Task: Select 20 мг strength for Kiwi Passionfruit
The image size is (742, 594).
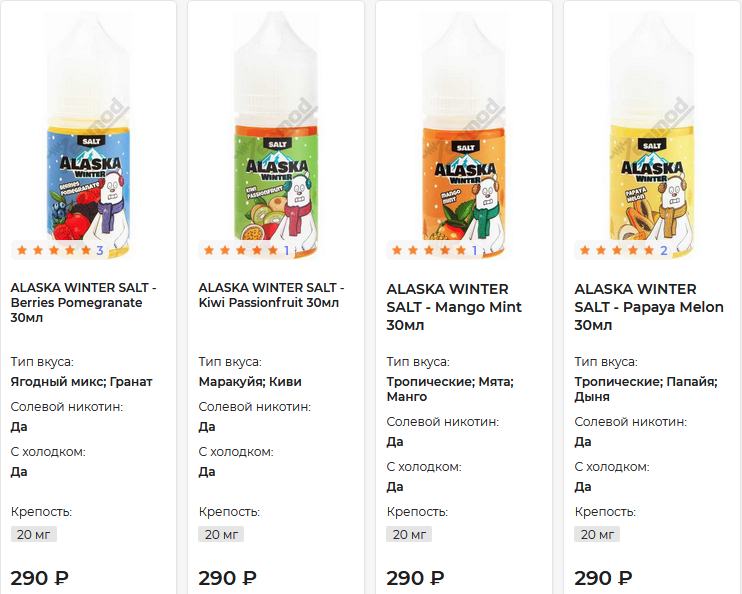Action: 221,534
